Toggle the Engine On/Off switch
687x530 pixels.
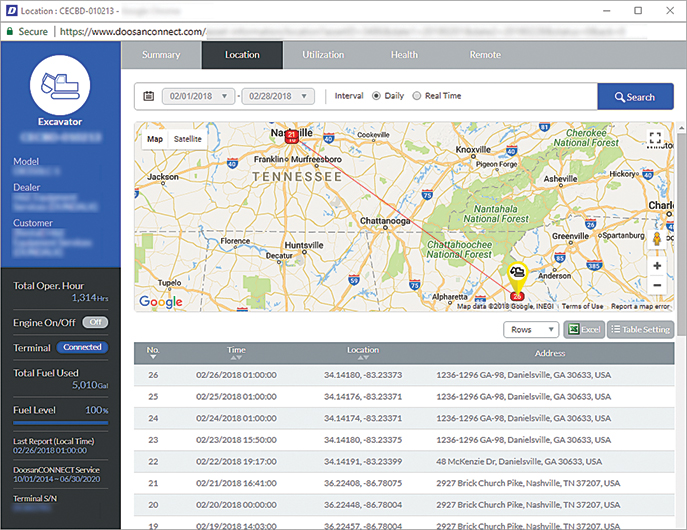[x=95, y=322]
